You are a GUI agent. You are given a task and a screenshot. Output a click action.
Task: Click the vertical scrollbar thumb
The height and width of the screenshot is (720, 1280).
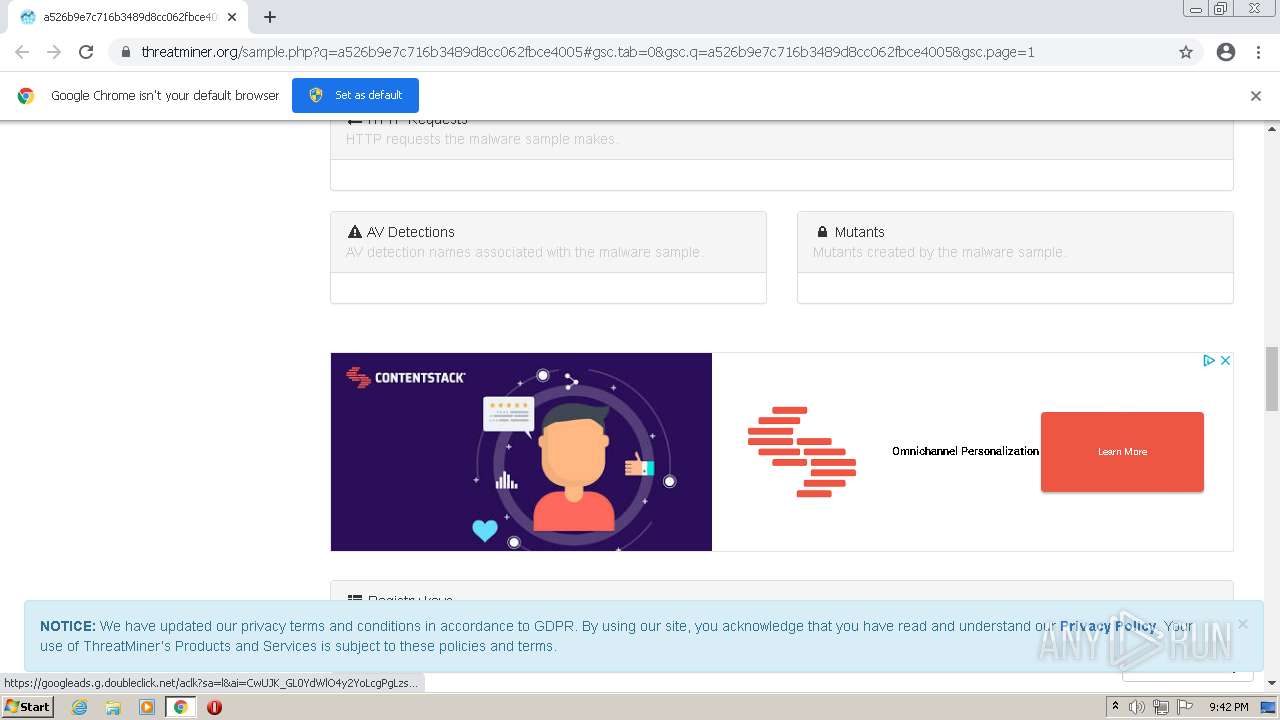[1272, 378]
